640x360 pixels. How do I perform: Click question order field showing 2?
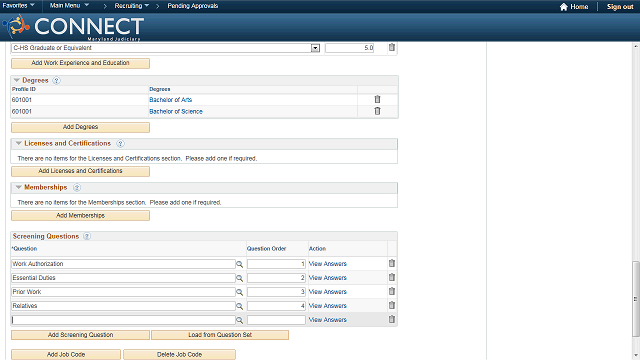pos(276,278)
